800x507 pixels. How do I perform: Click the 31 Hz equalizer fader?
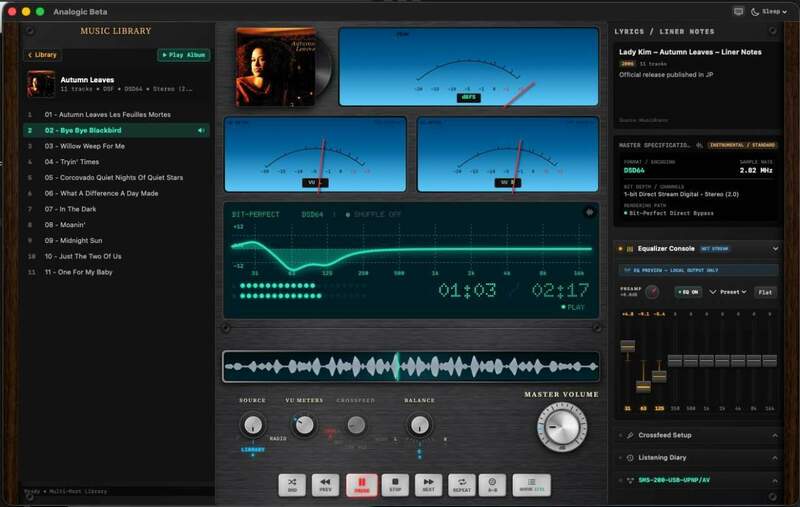(x=628, y=346)
